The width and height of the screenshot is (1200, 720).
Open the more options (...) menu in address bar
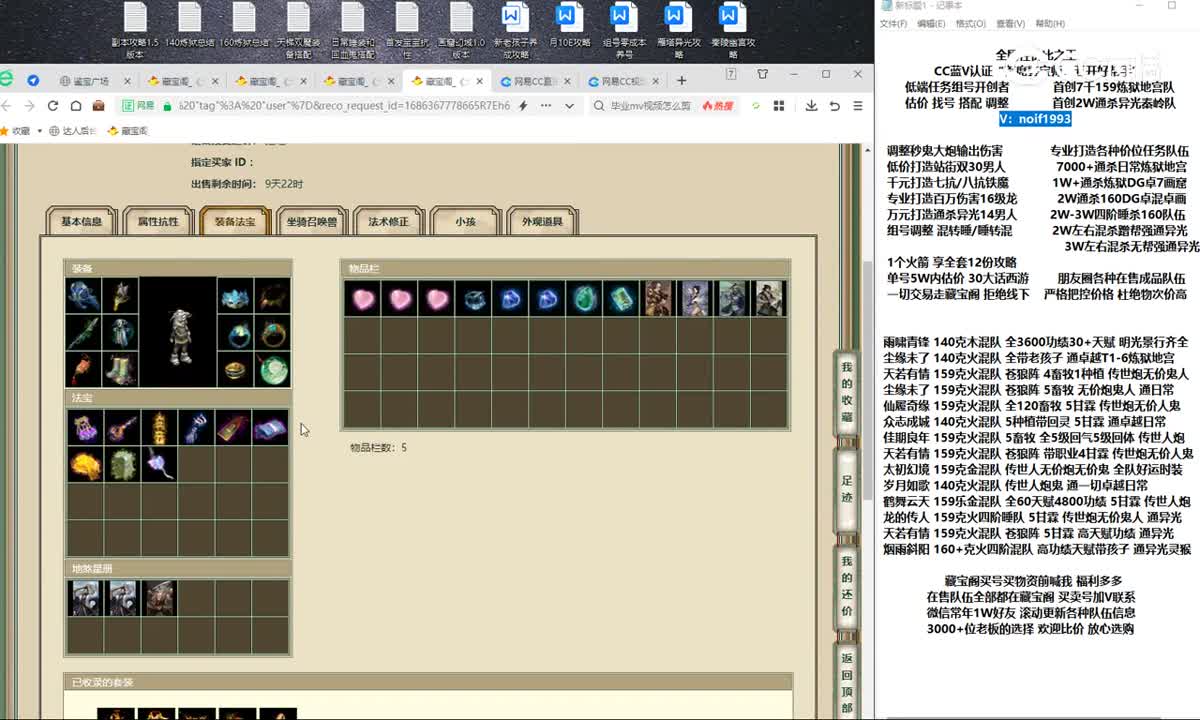click(546, 106)
